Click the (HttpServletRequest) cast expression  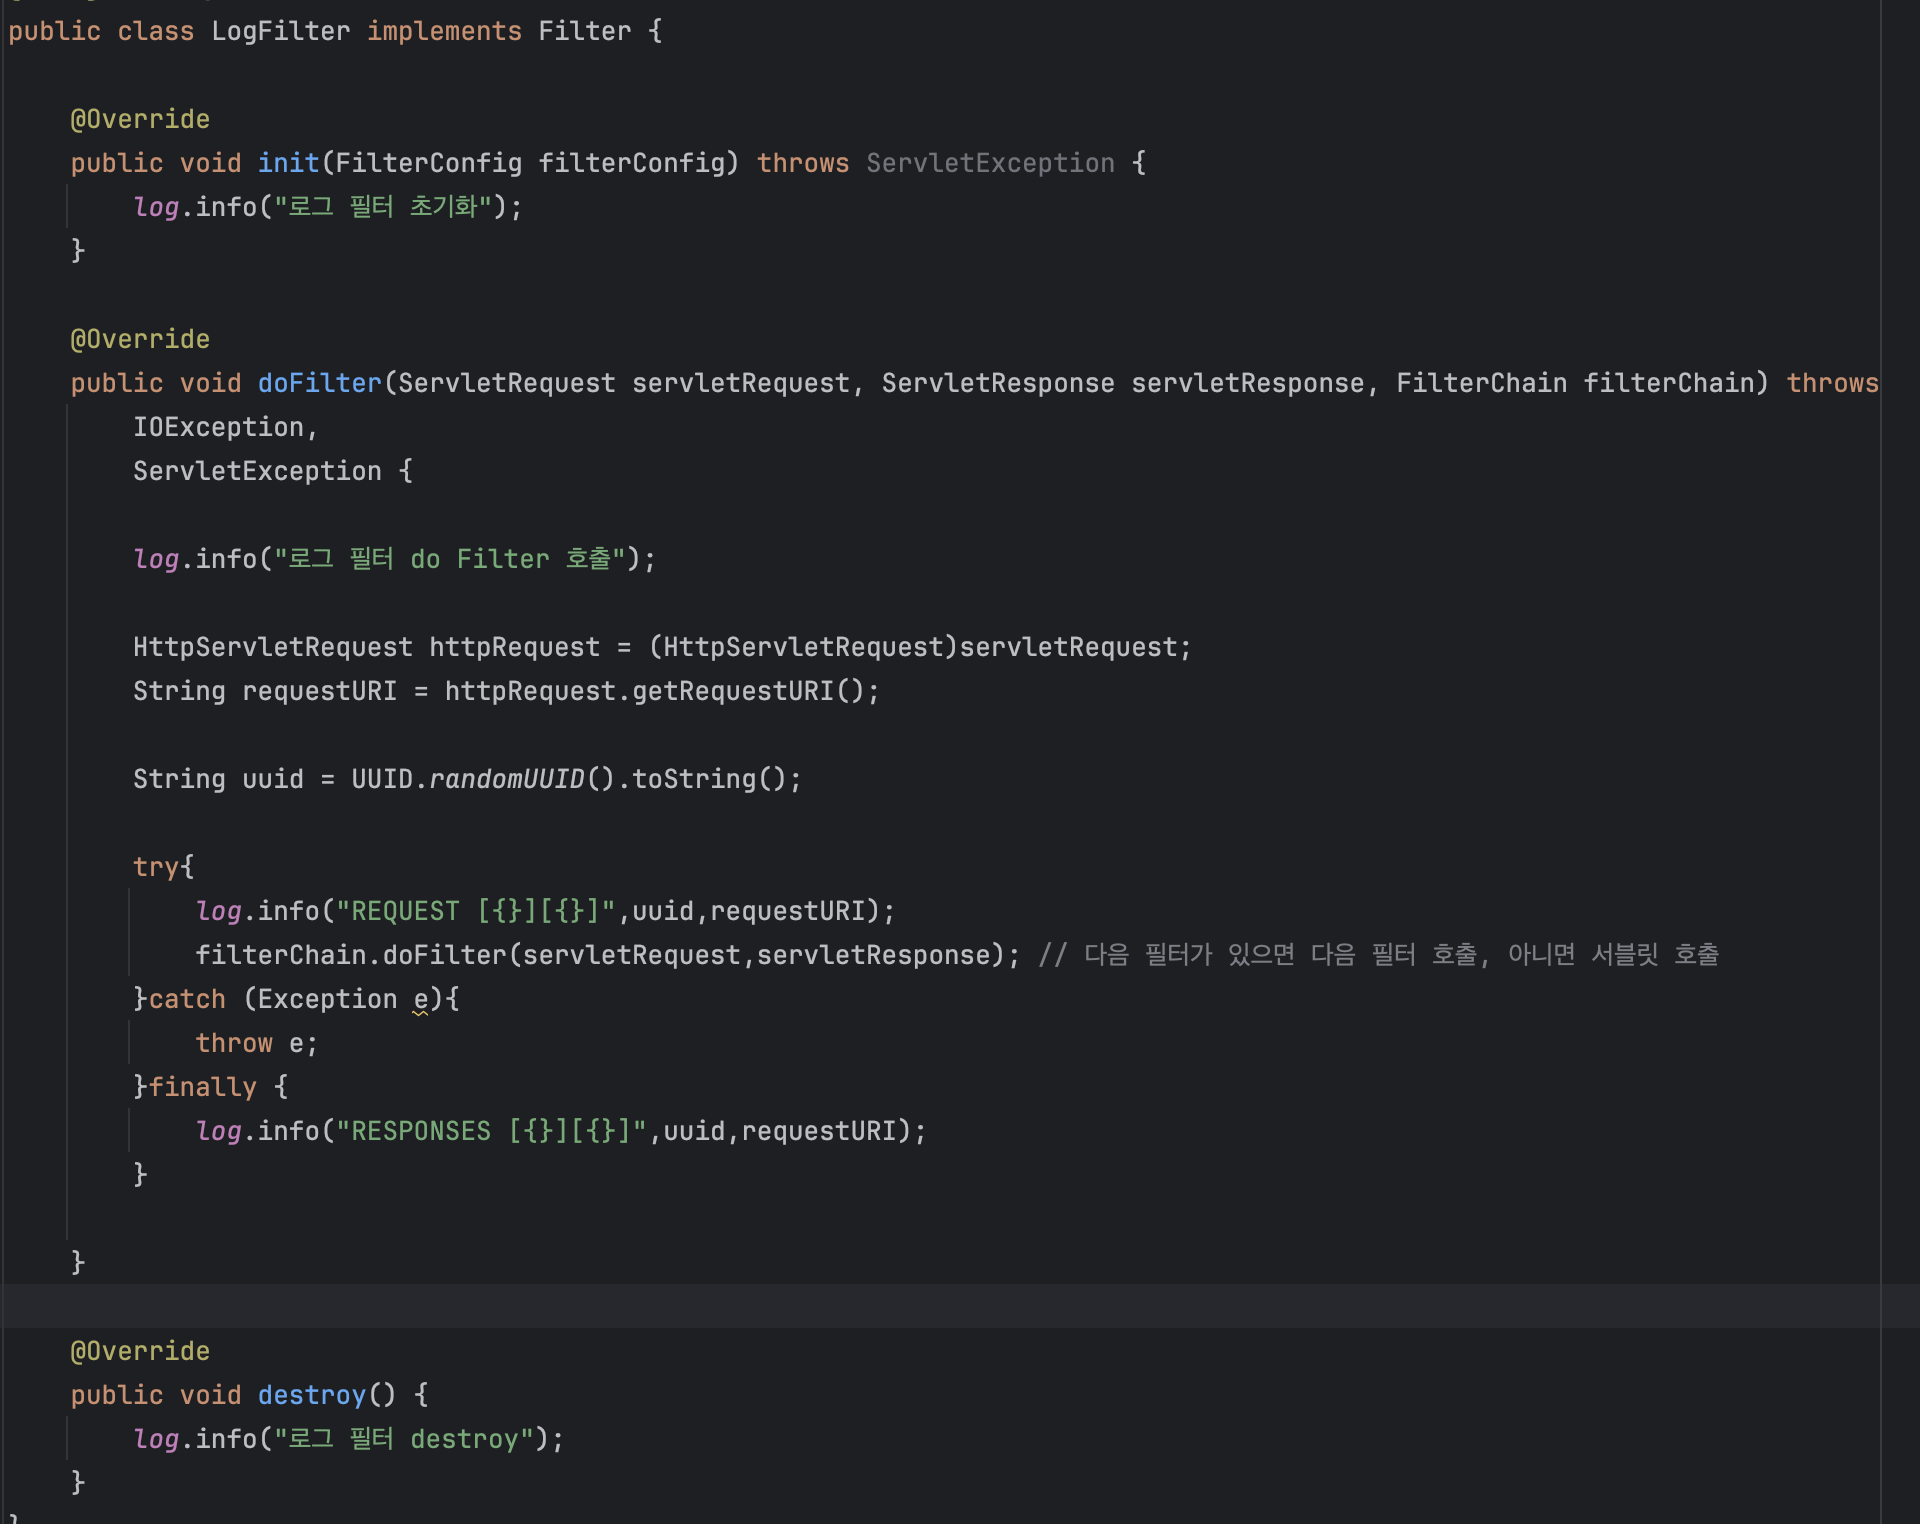pos(803,647)
